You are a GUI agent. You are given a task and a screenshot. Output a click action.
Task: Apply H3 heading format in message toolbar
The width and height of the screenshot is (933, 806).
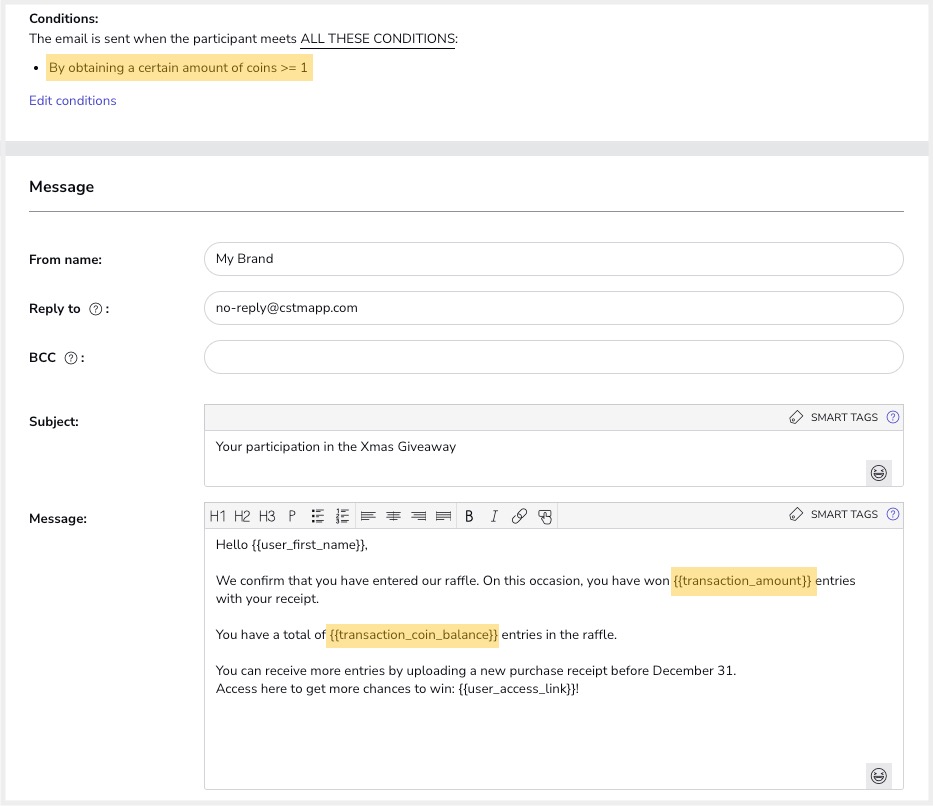267,516
